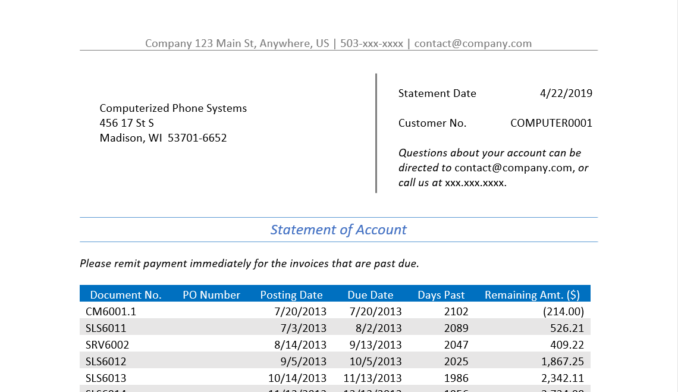The width and height of the screenshot is (678, 392).
Task: Click due date 9/13/2013
Action: (x=376, y=345)
